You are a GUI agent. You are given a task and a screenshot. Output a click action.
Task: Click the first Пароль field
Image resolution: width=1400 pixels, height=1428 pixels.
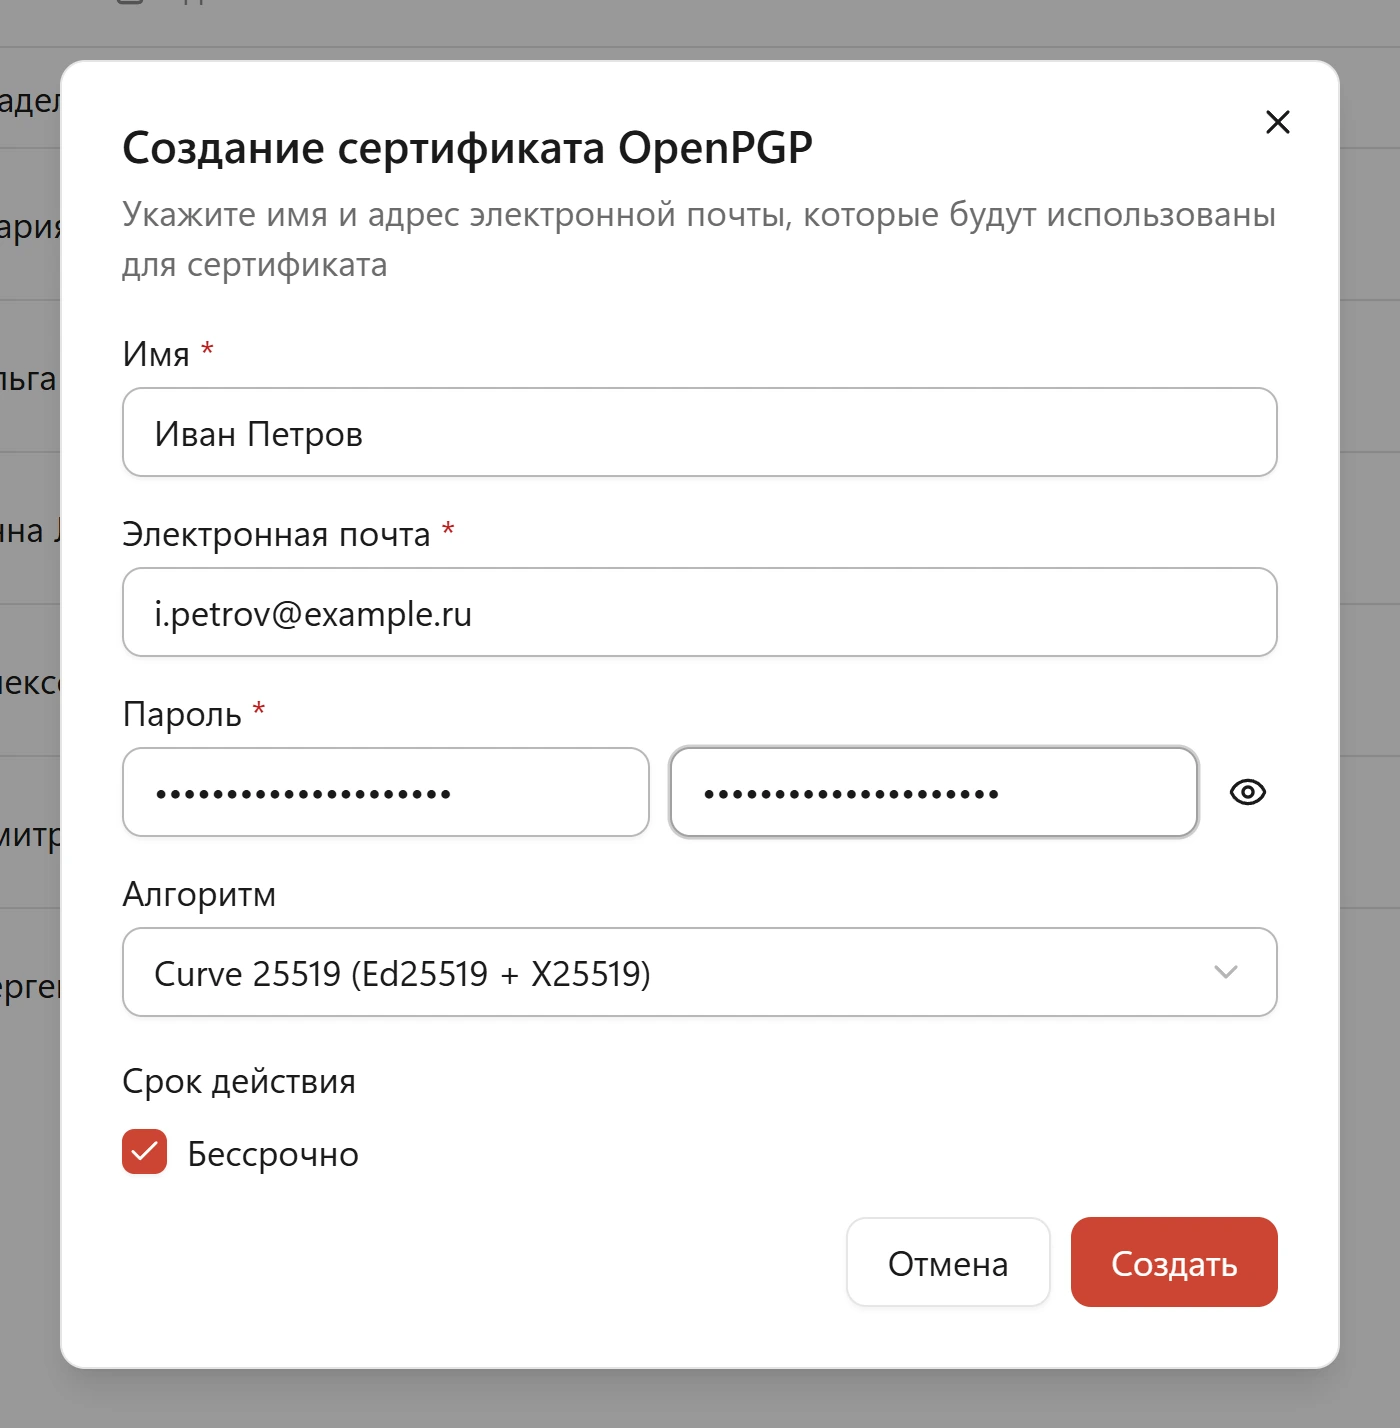point(386,792)
